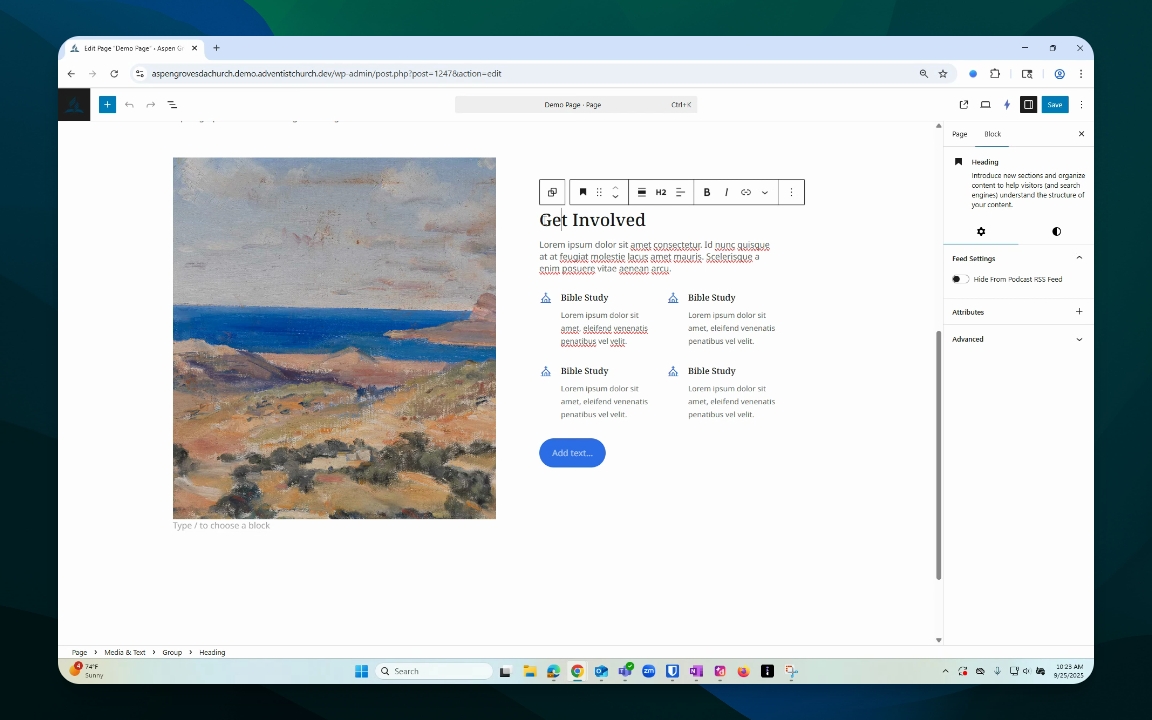This screenshot has height=720, width=1152.
Task: Click the Get Involved heading
Action: [x=592, y=220]
